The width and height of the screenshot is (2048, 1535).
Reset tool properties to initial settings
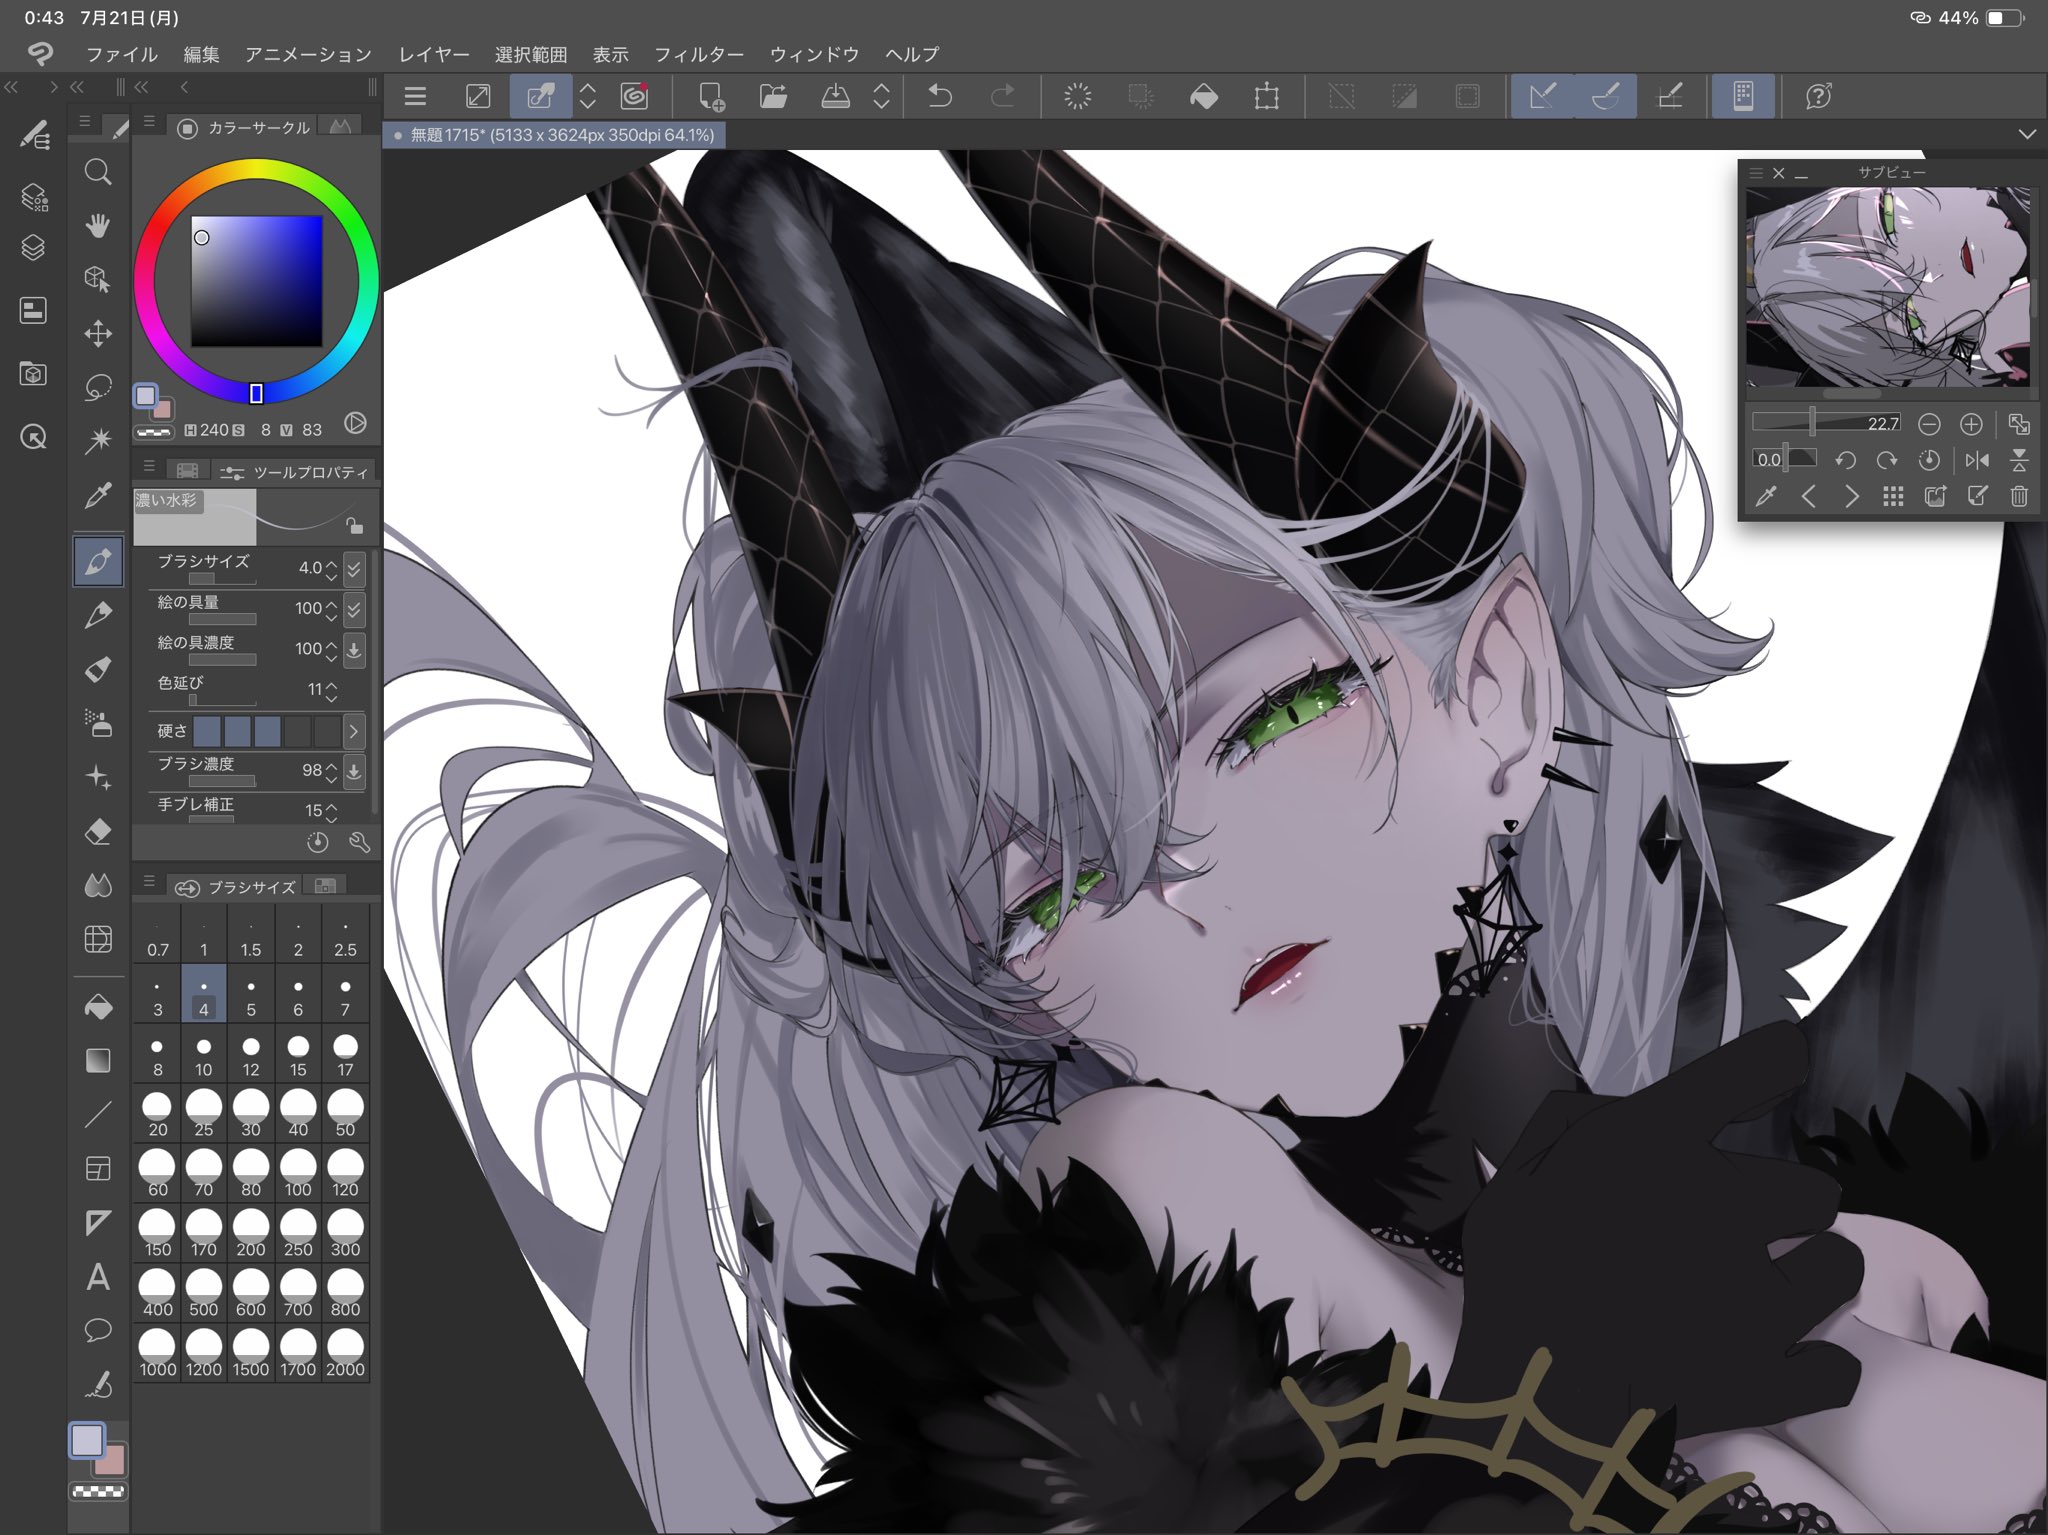coord(317,842)
